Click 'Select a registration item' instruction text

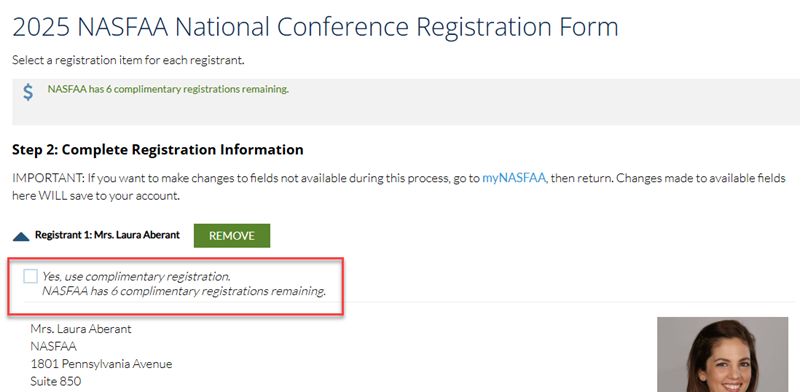(129, 60)
